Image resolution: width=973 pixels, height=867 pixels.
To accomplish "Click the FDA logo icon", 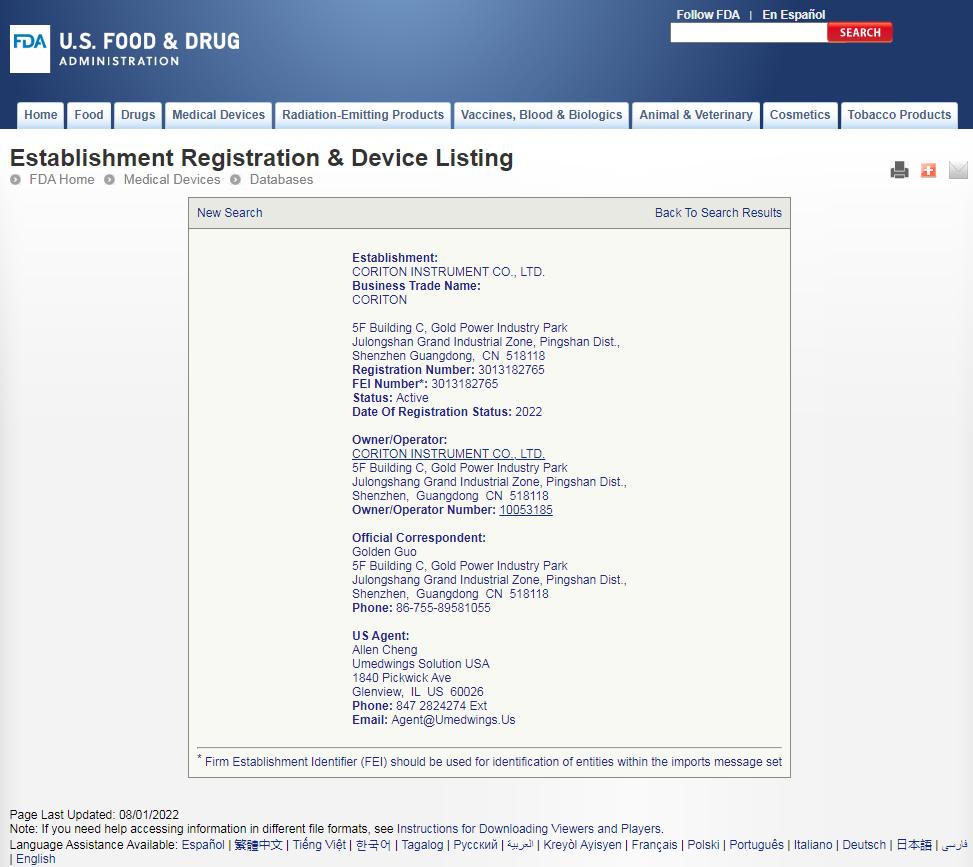I will tap(30, 49).
